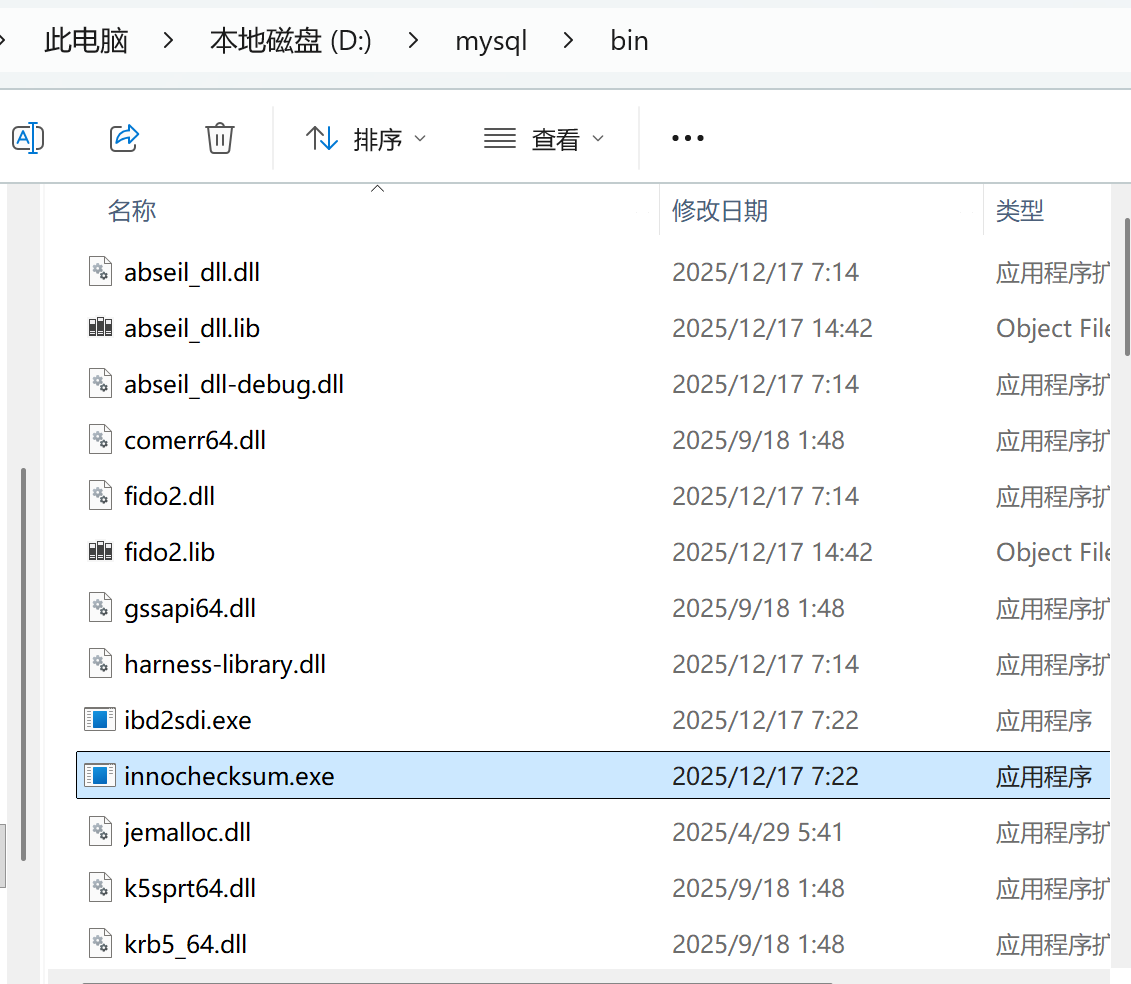Expand chevron after 本地磁盘 (D:) breadcrumb
1131x984 pixels.
413,40
